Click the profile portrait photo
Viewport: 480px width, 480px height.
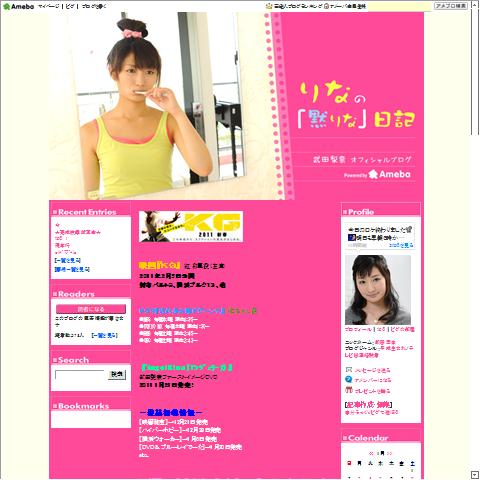pos(378,290)
